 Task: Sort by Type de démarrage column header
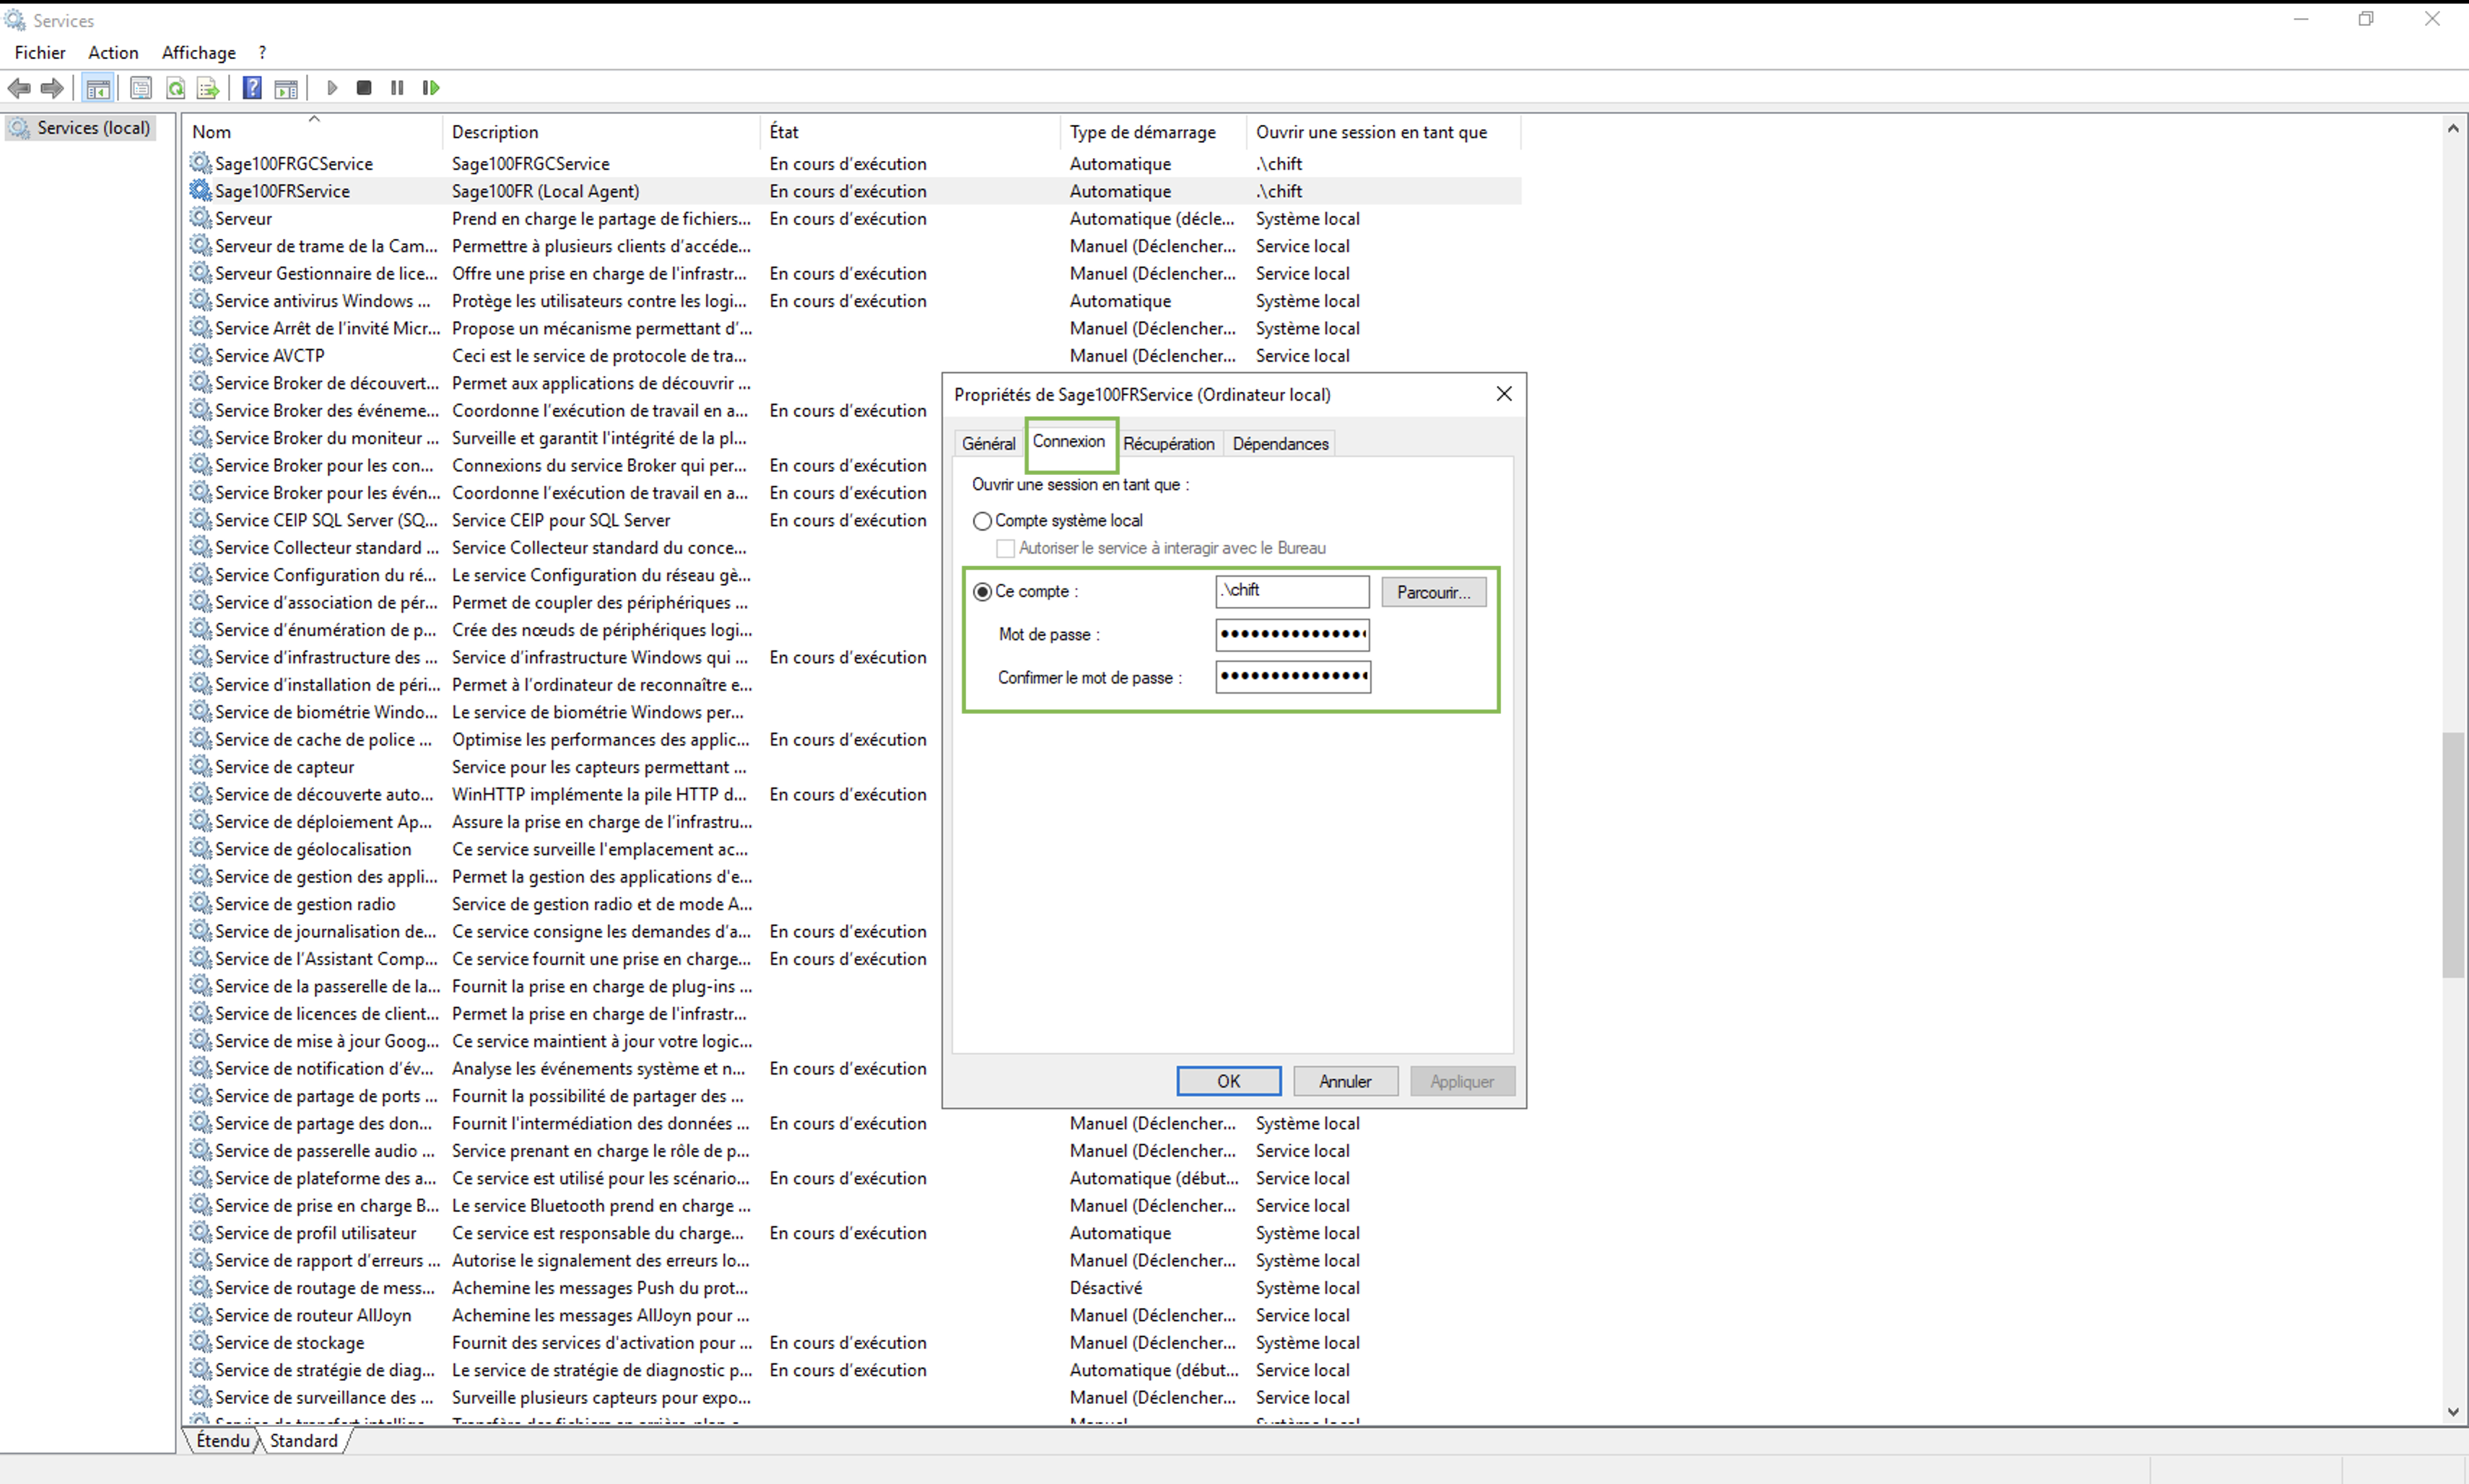point(1142,132)
